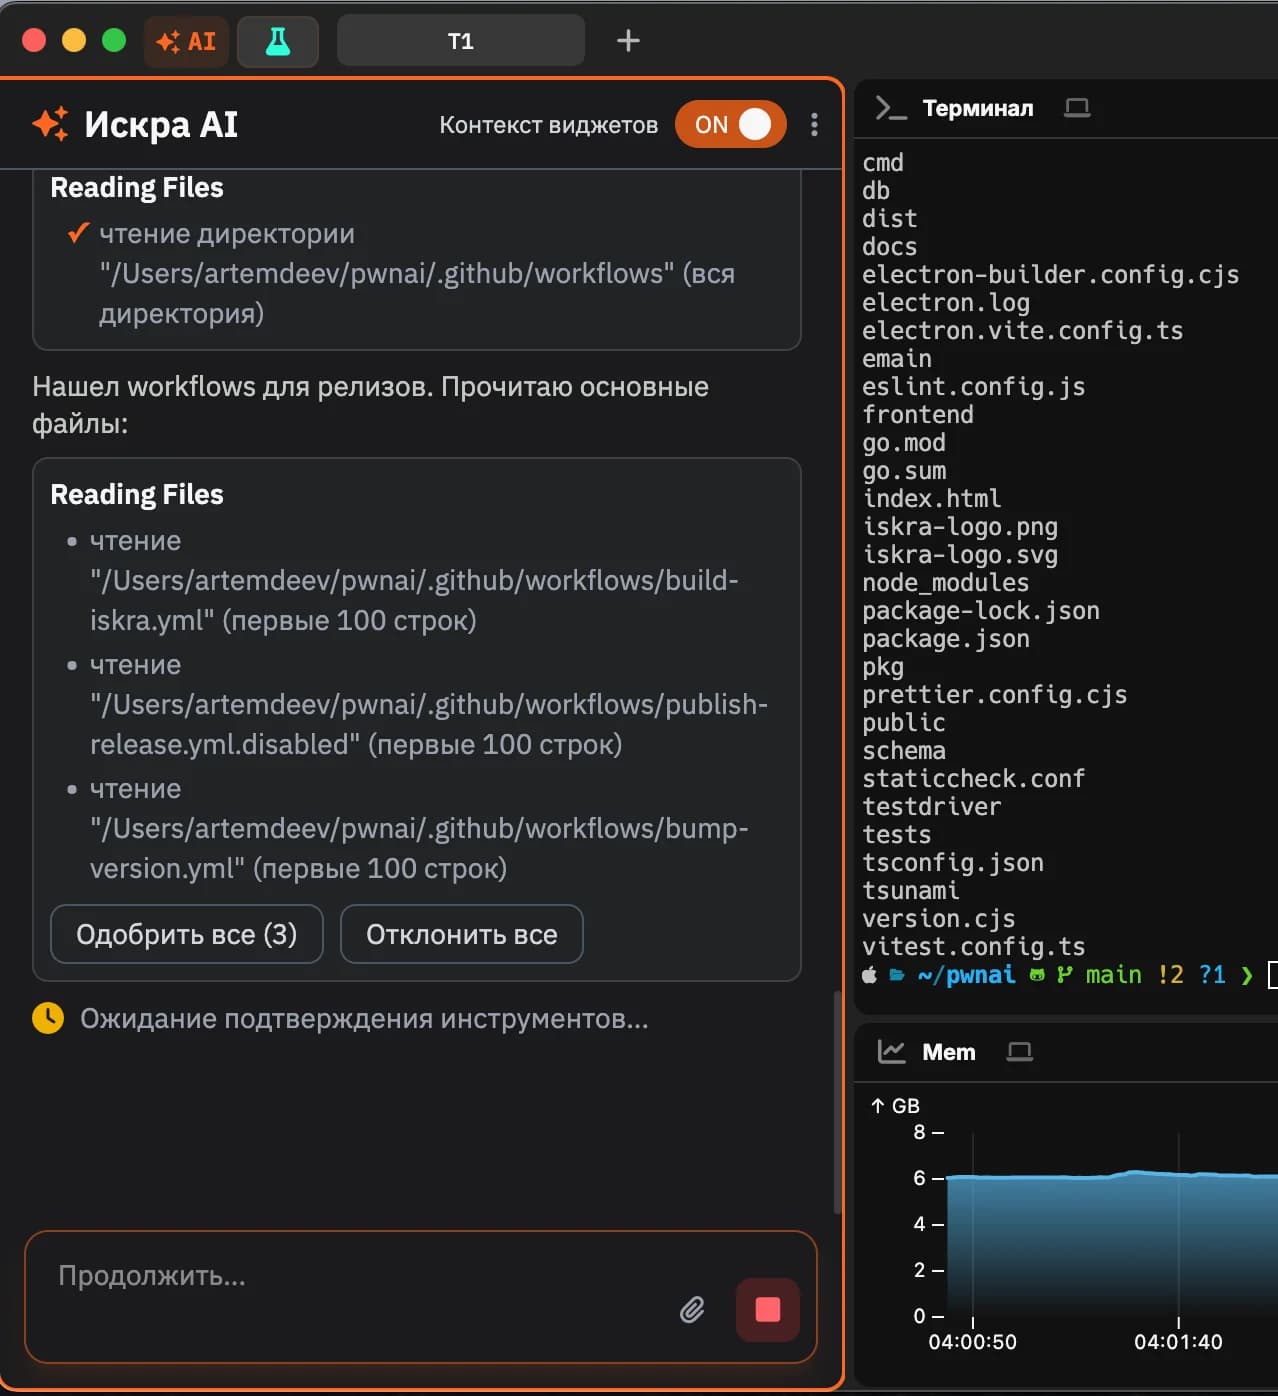This screenshot has height=1396, width=1278.
Task: Click the paperclip attach file icon
Action: click(692, 1309)
